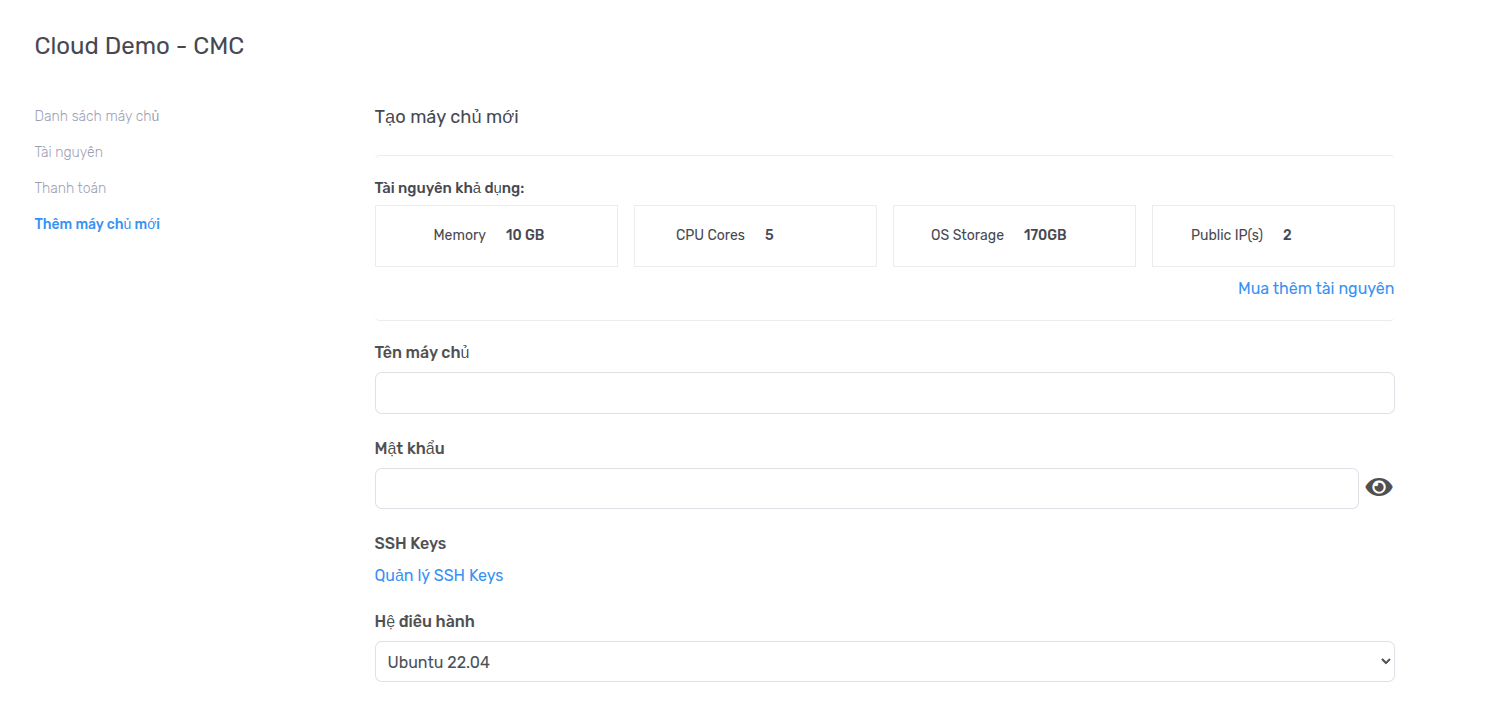The image size is (1486, 708).
Task: Open the Thanh toán sidebar page
Action: (70, 188)
